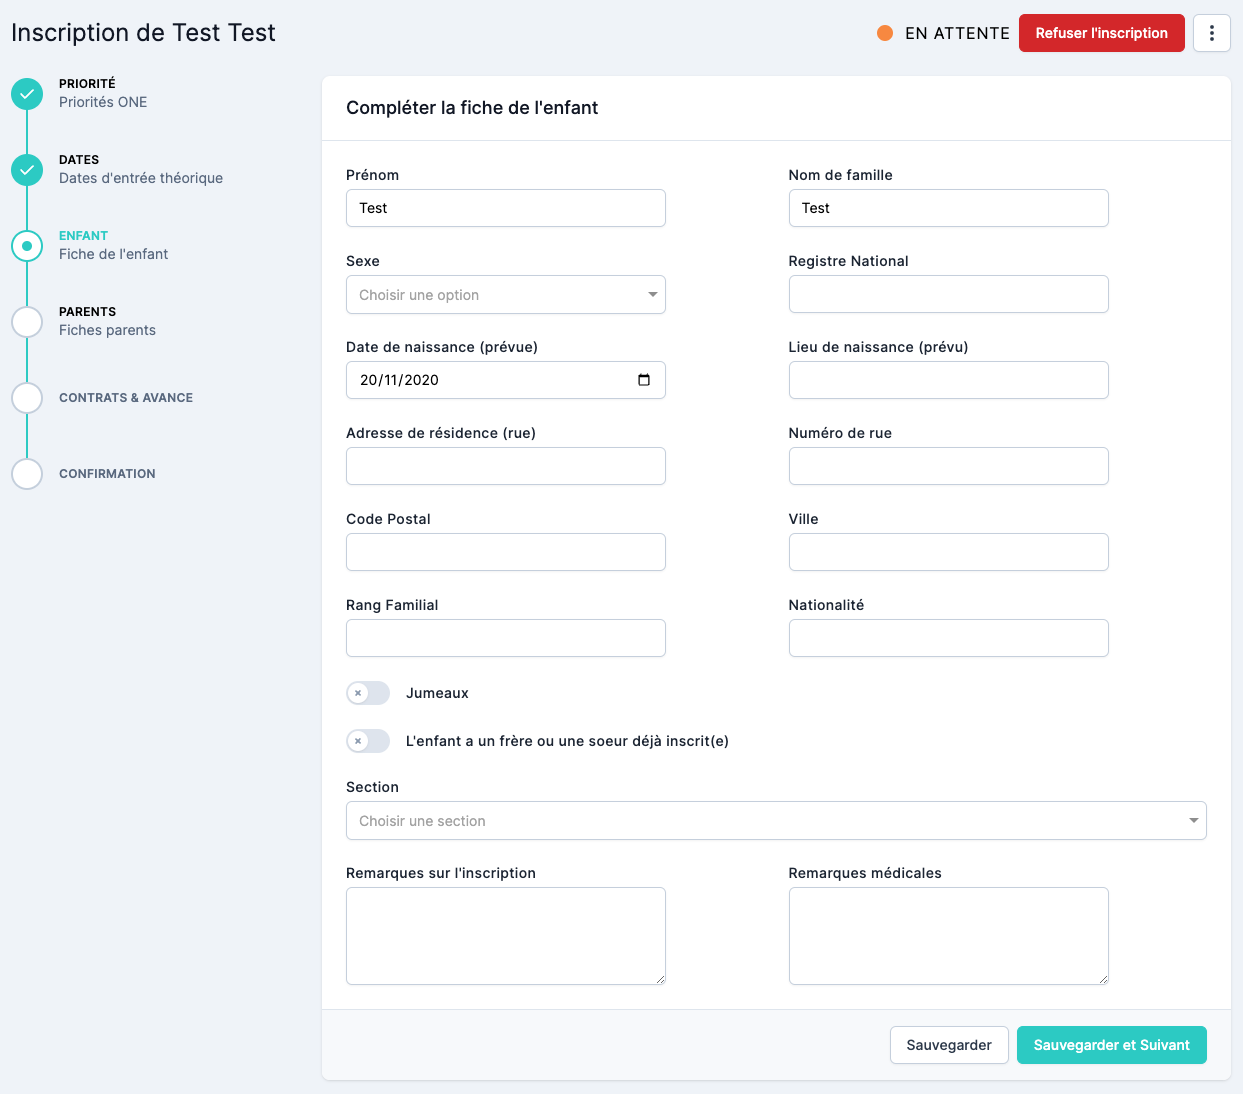The height and width of the screenshot is (1094, 1243).
Task: Click the active Enfant step circle
Action: click(27, 246)
